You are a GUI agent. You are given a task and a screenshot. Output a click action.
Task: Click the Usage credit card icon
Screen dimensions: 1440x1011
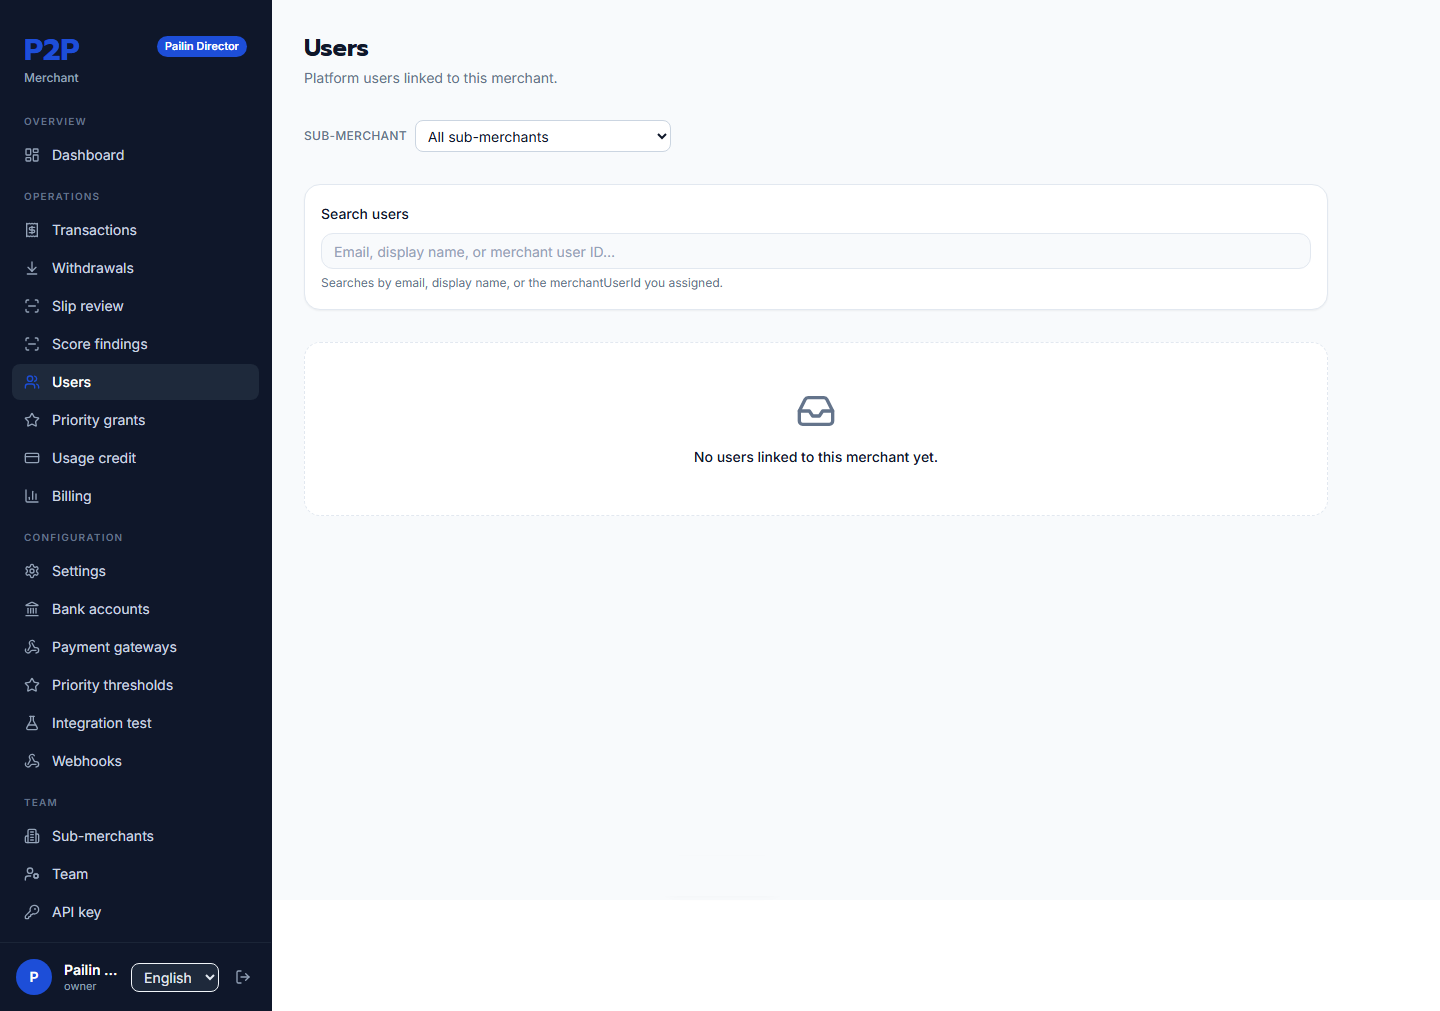click(32, 458)
